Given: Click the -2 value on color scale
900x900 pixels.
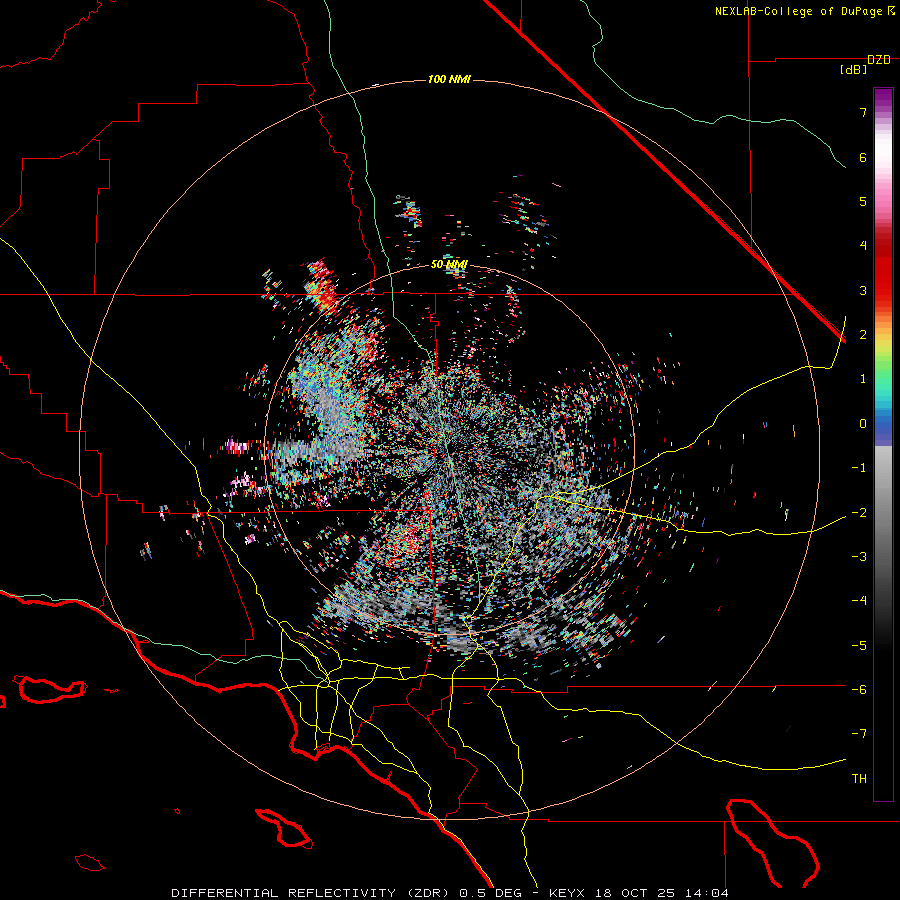Looking at the screenshot, I should 859,513.
